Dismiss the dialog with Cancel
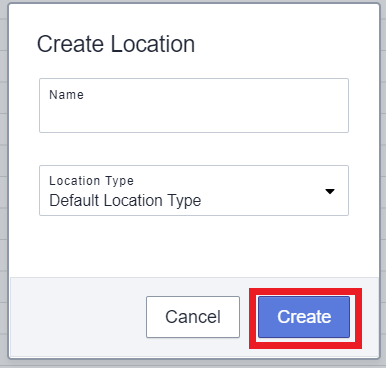386x368 pixels. pyautogui.click(x=193, y=317)
